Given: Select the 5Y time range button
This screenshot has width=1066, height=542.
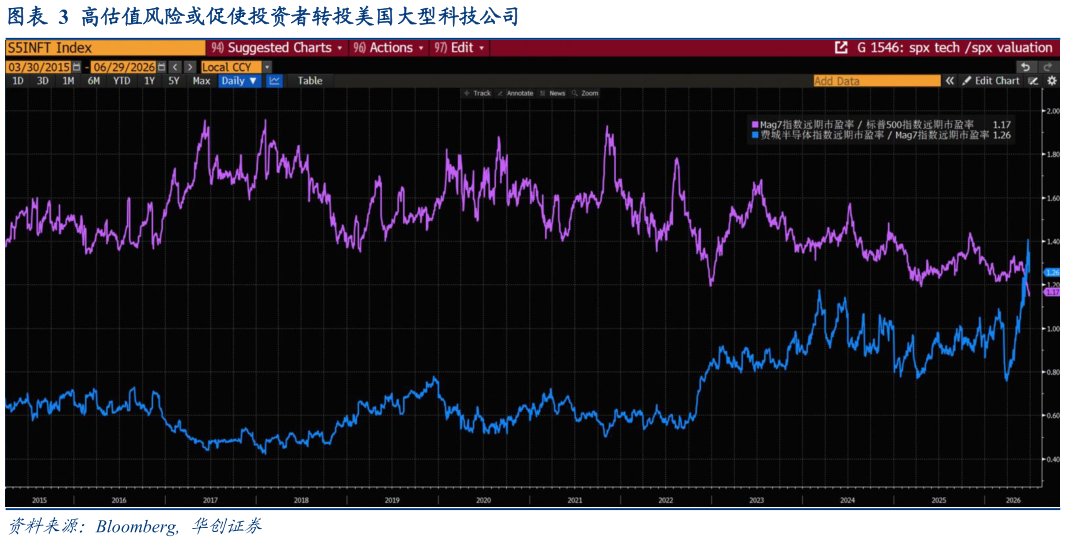Looking at the screenshot, I should tap(174, 81).
